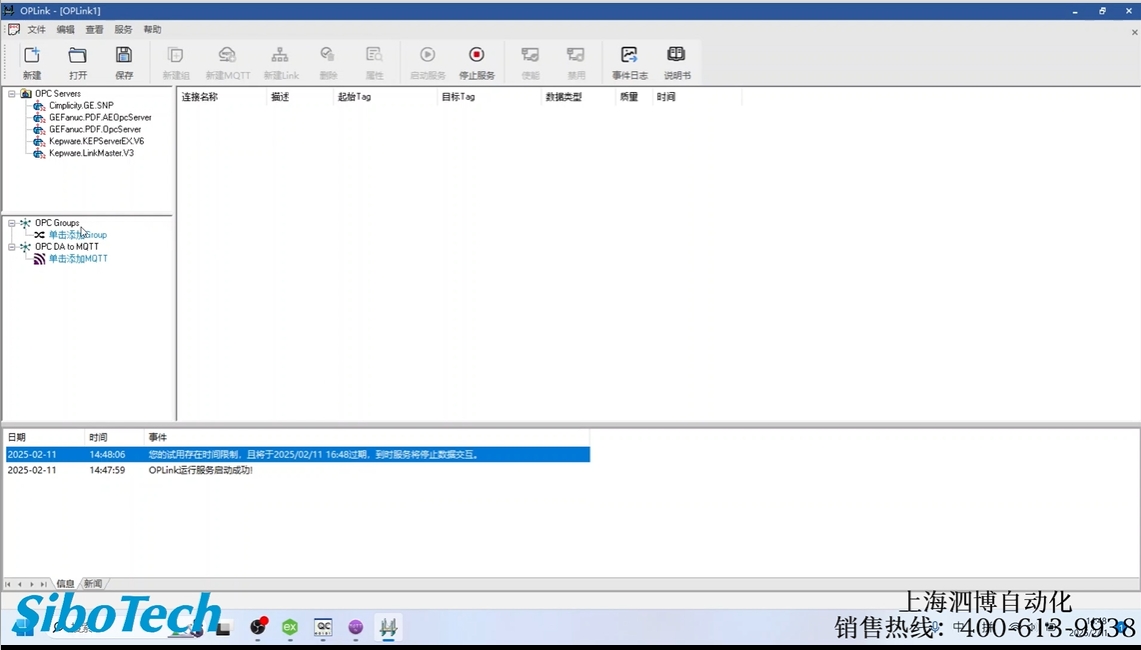Select the GEFanuc.PDF.OpcServer tree item
The height and width of the screenshot is (650, 1141).
[95, 130]
